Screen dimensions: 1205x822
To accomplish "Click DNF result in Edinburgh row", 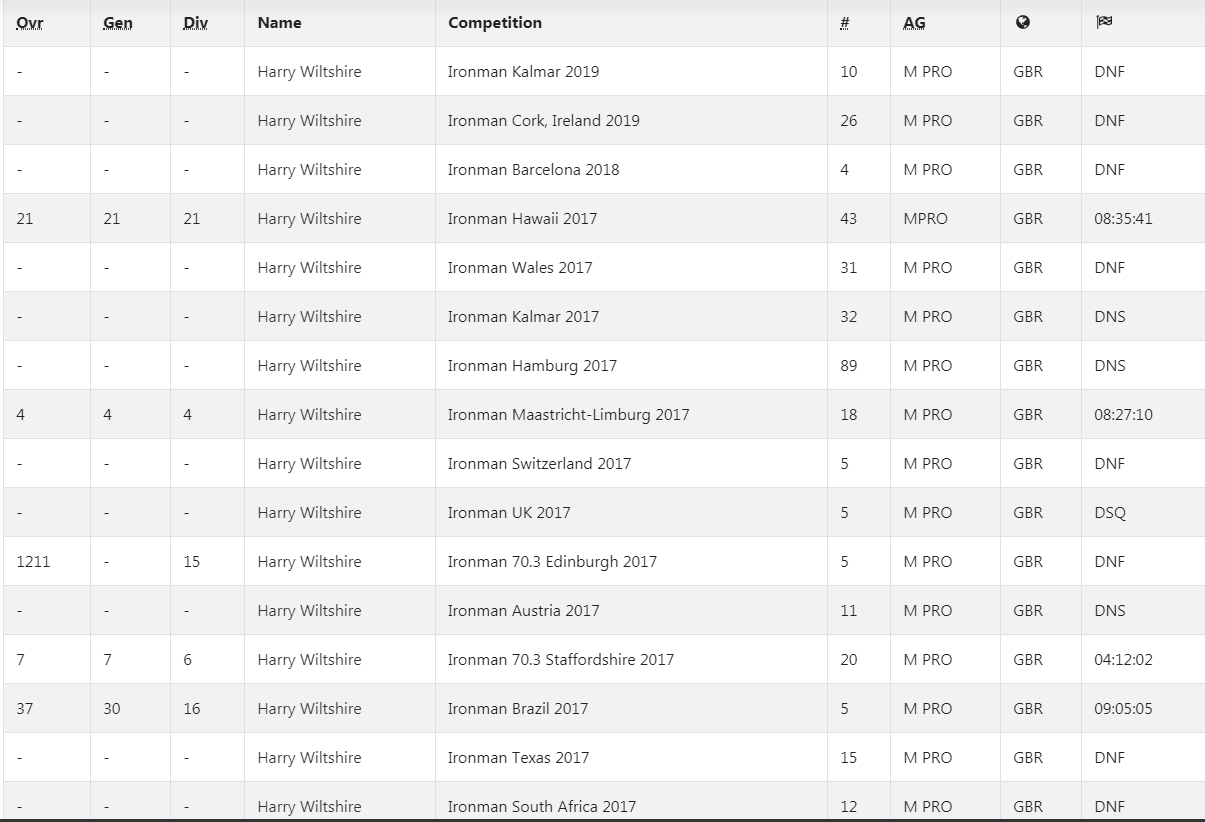I will (x=1109, y=562).
